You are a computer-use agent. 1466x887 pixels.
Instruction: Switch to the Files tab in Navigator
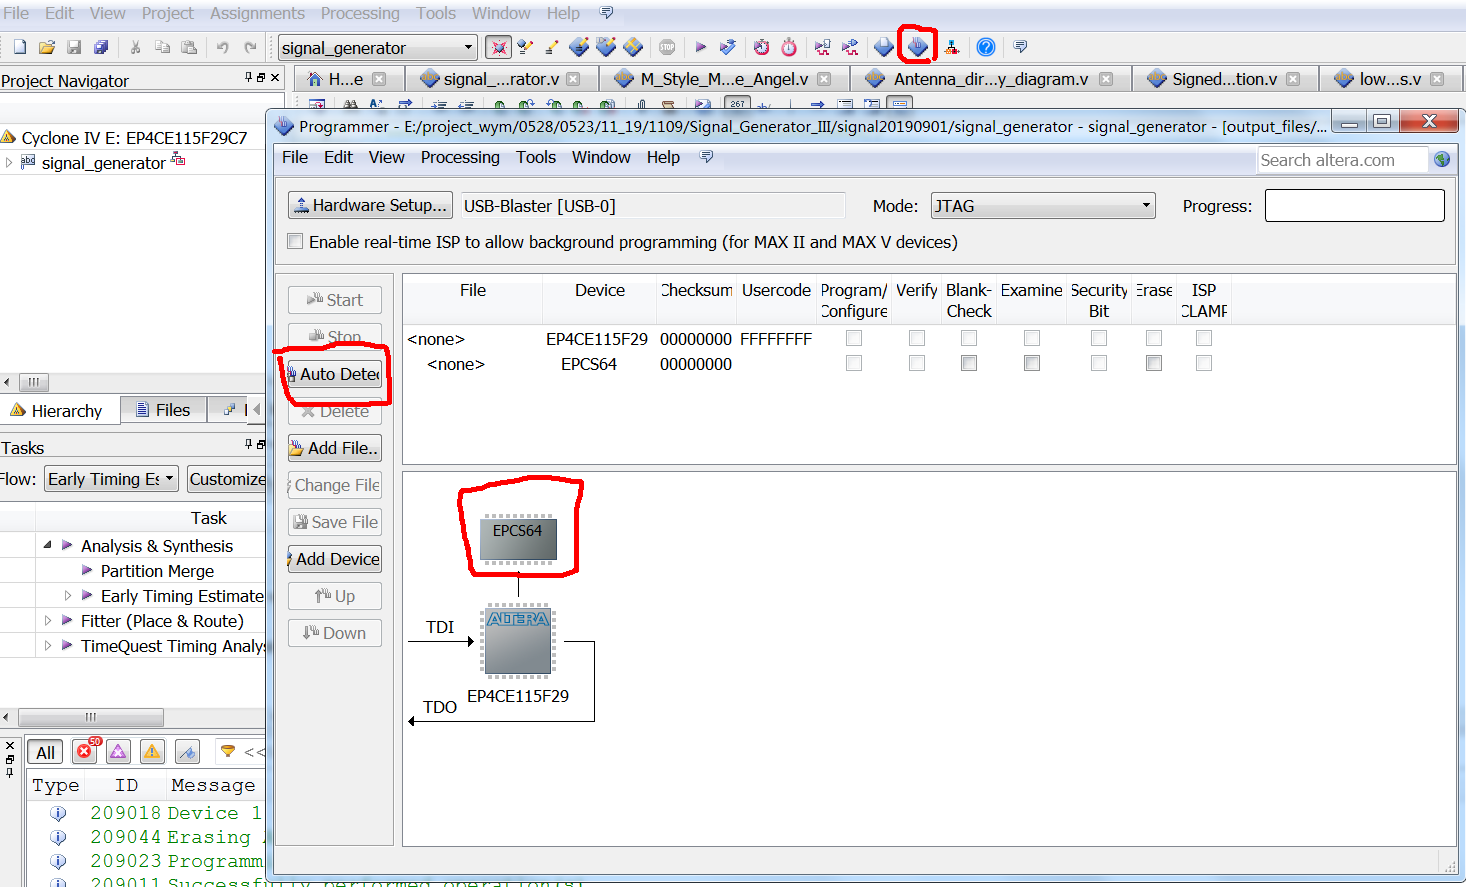tap(163, 410)
